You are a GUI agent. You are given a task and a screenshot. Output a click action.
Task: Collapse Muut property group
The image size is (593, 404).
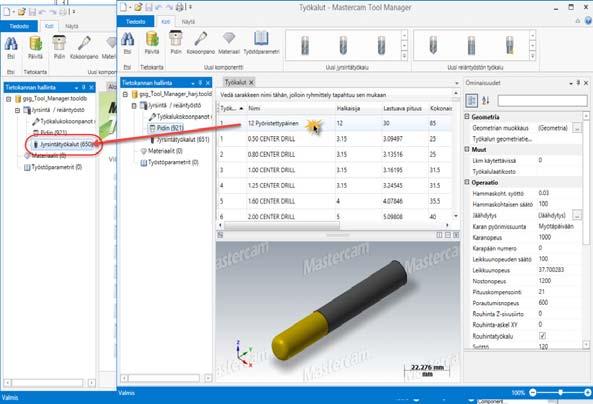(467, 149)
